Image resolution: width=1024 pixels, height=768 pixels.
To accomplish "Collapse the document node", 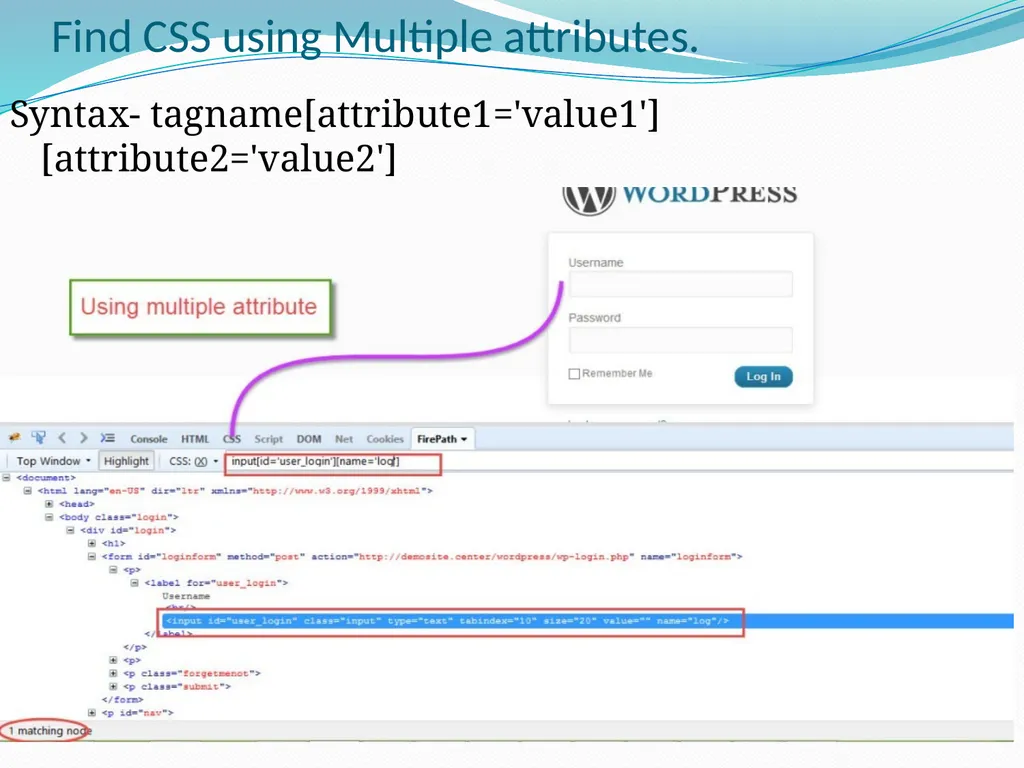I will point(7,477).
